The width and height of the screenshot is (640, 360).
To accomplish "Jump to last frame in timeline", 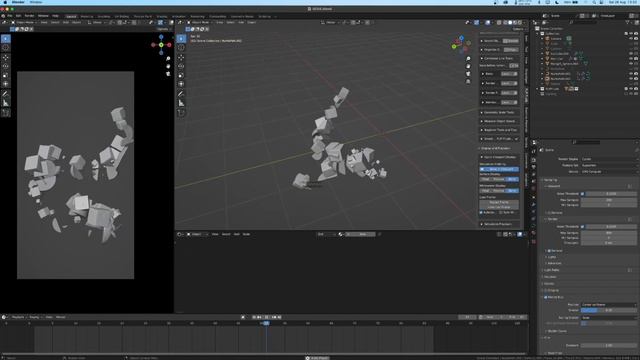I will [279, 317].
